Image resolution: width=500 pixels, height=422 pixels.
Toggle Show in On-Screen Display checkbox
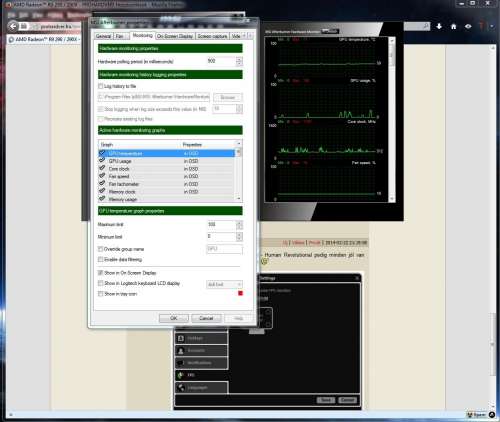[100, 273]
